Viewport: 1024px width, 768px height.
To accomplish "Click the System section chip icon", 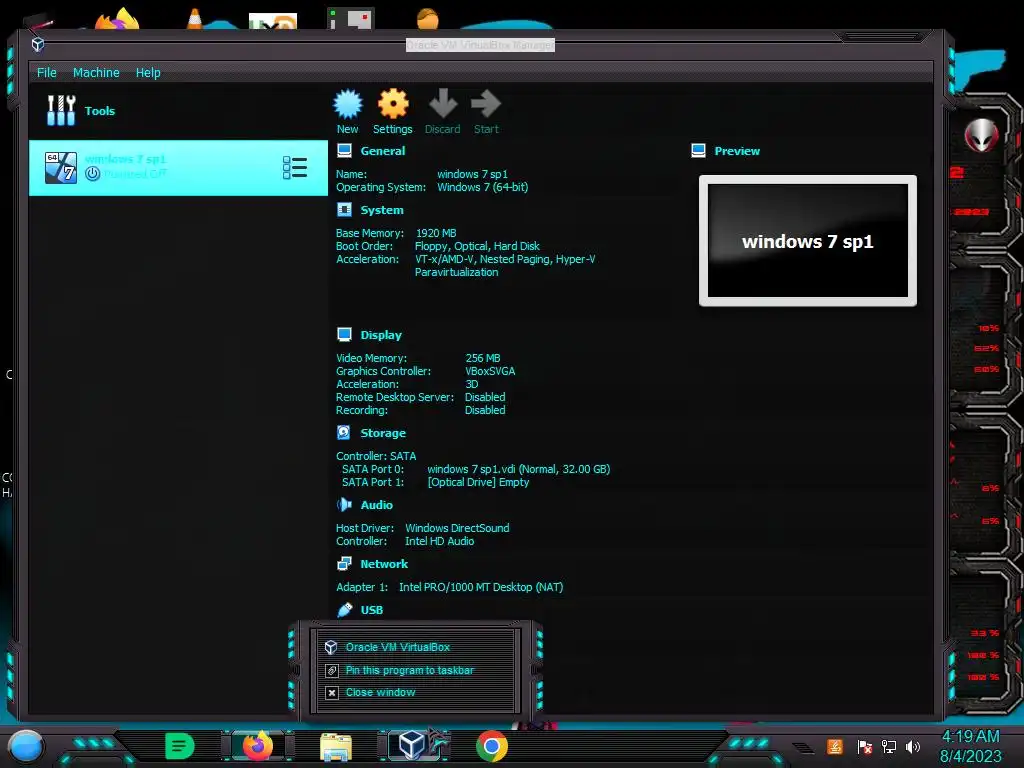I will (344, 210).
